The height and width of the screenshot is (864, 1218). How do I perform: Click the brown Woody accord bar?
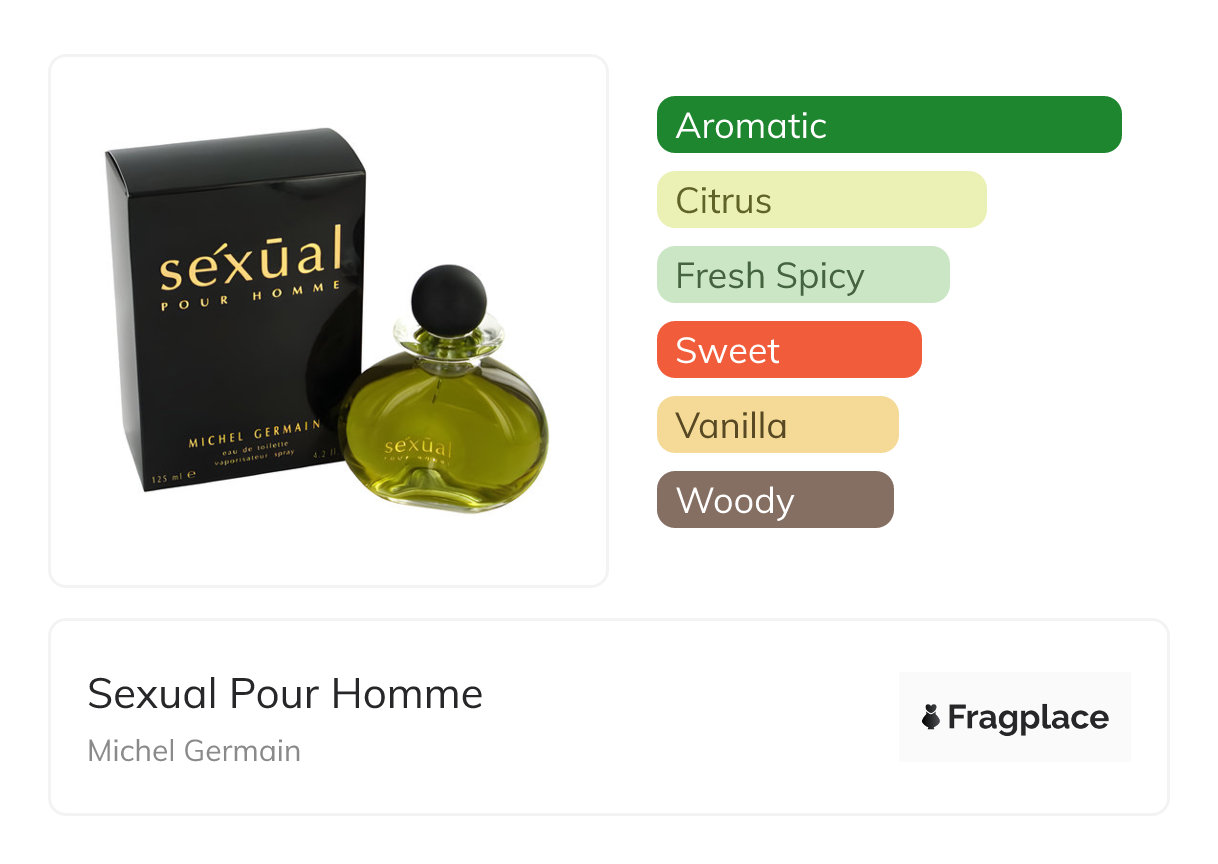(x=775, y=500)
